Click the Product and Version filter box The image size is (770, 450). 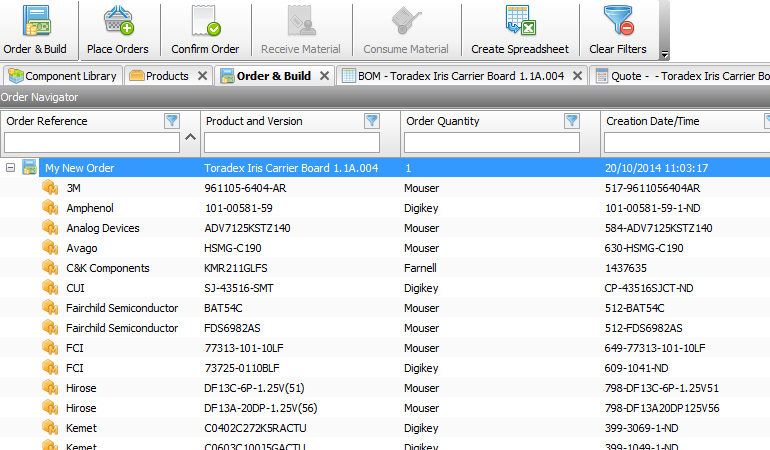pos(292,143)
